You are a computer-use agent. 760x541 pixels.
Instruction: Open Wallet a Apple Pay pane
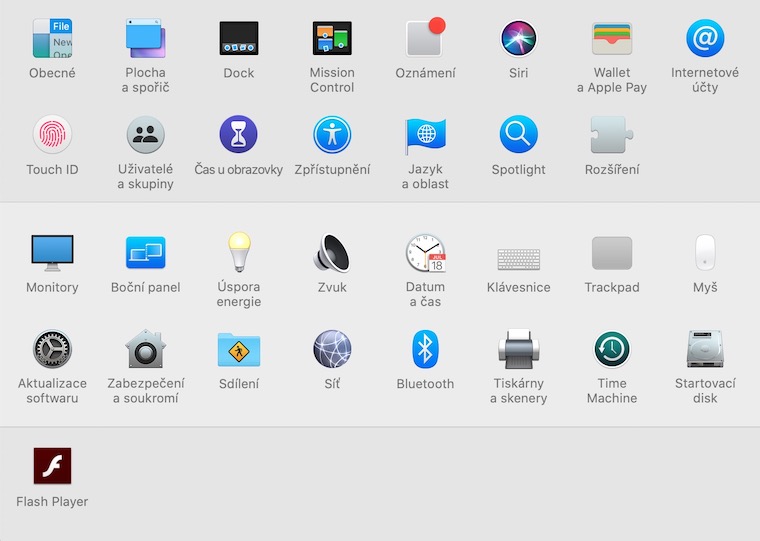click(x=612, y=38)
